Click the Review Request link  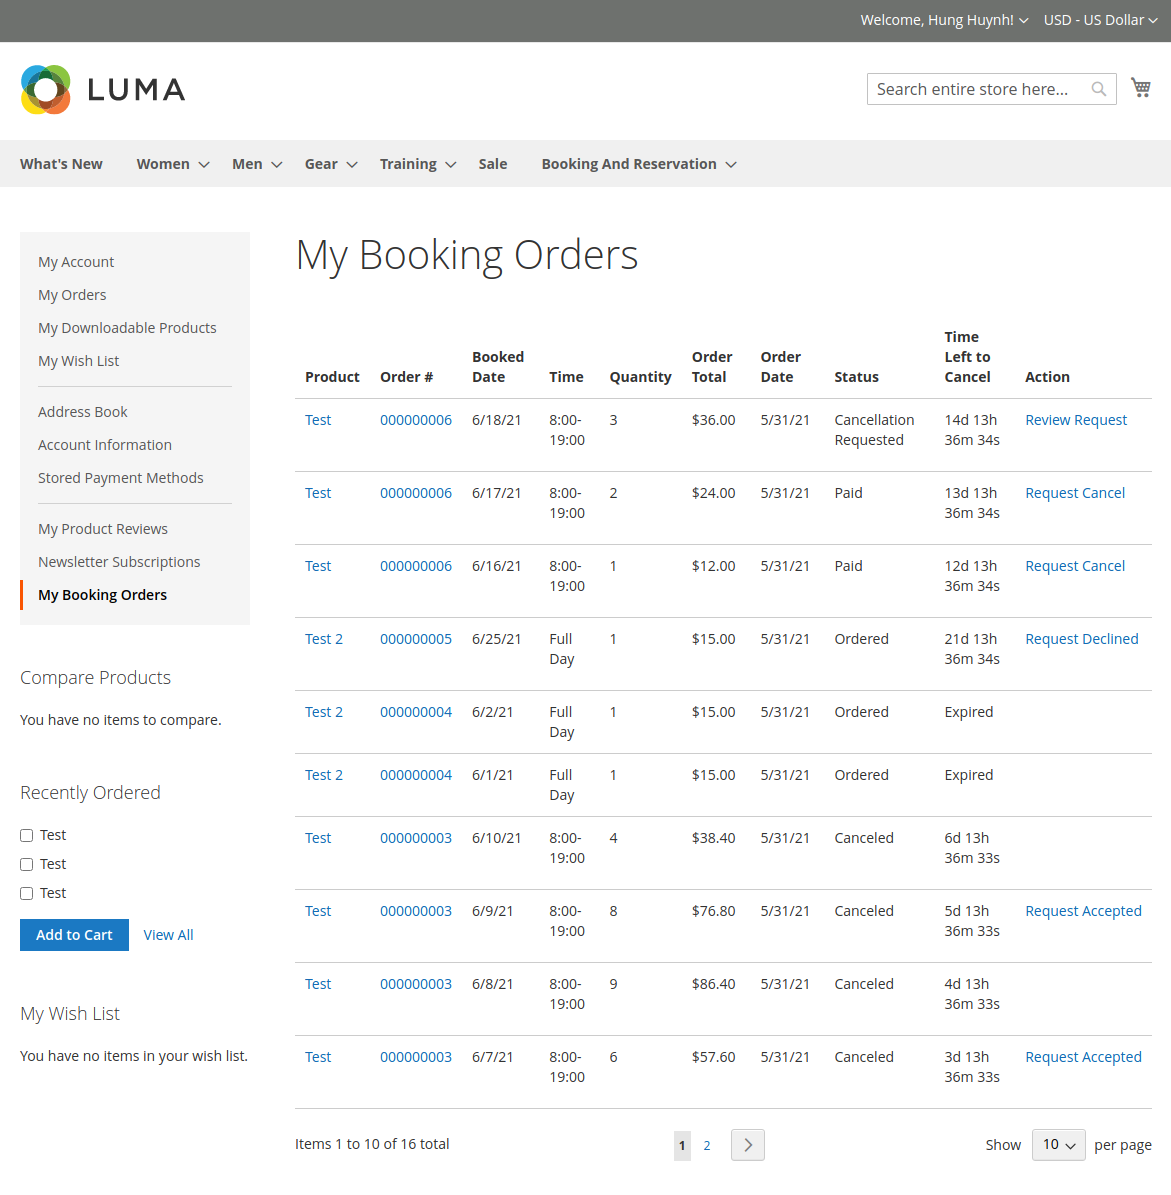coord(1075,420)
